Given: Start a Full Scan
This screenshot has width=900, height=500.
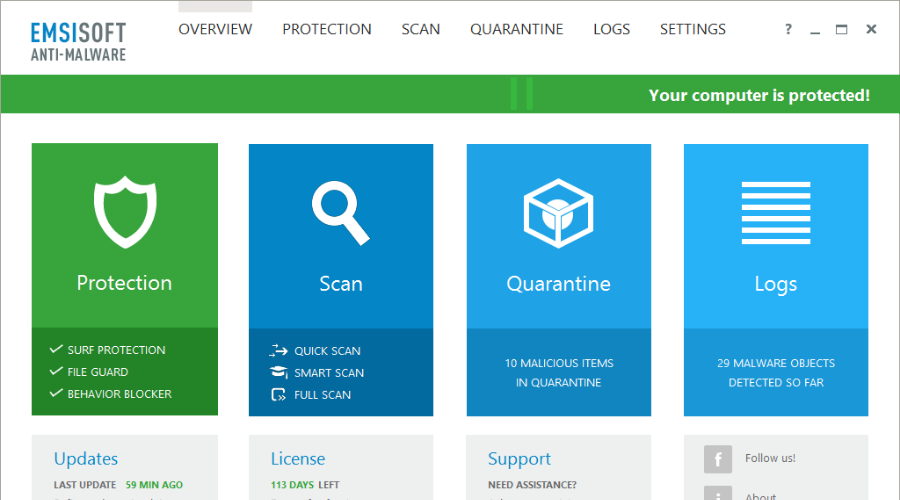Looking at the screenshot, I should (322, 395).
